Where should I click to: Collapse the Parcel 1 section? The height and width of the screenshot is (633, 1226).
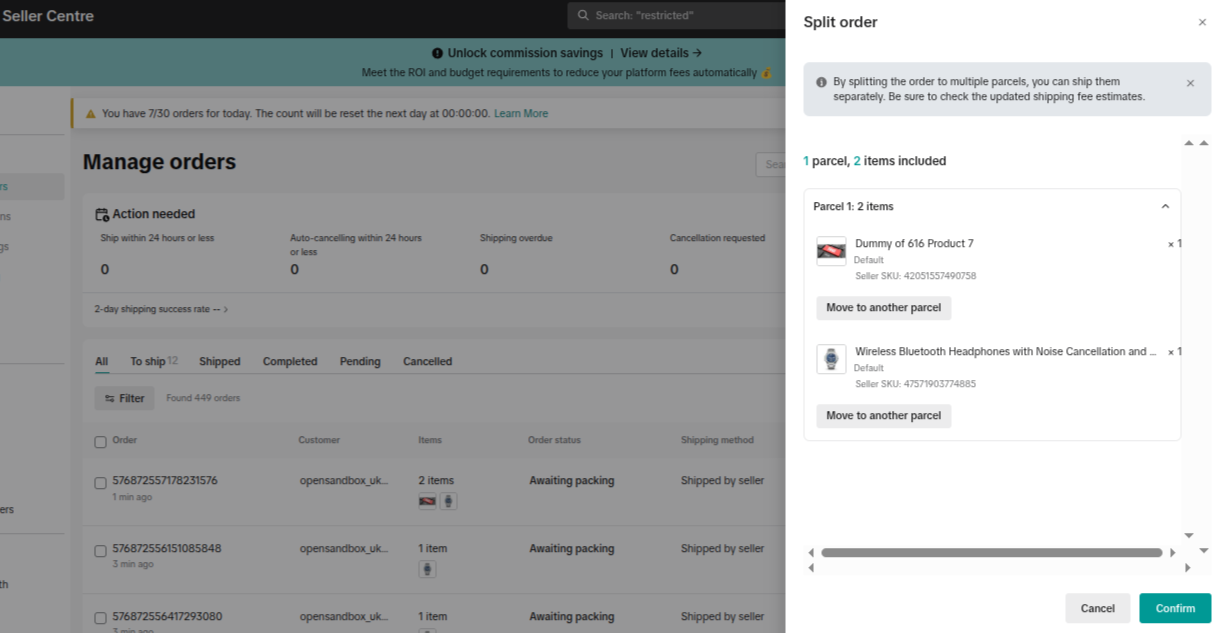(1165, 207)
